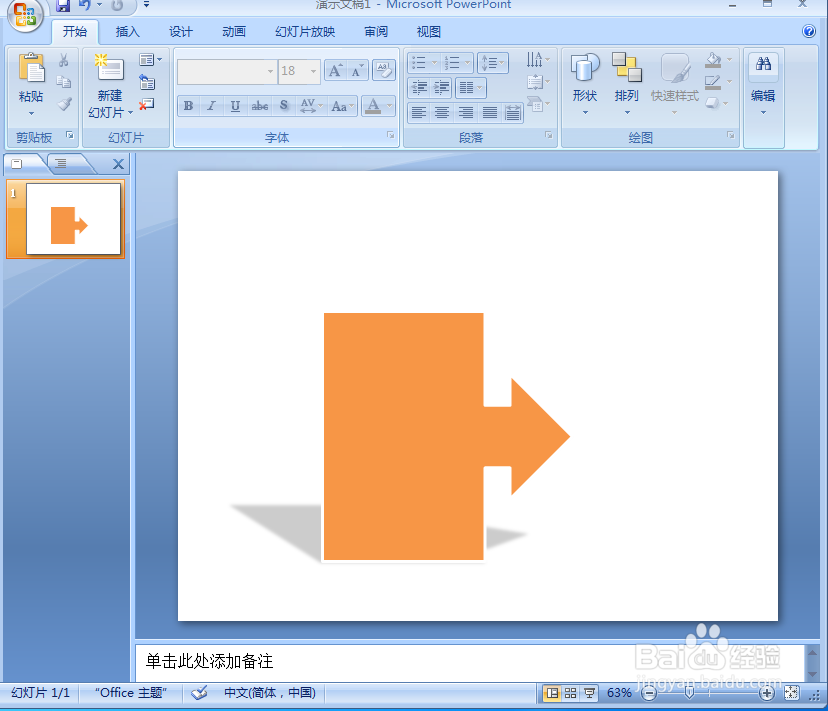Toggle Justify text alignment
Viewport: 828px width, 711px height.
(x=490, y=113)
